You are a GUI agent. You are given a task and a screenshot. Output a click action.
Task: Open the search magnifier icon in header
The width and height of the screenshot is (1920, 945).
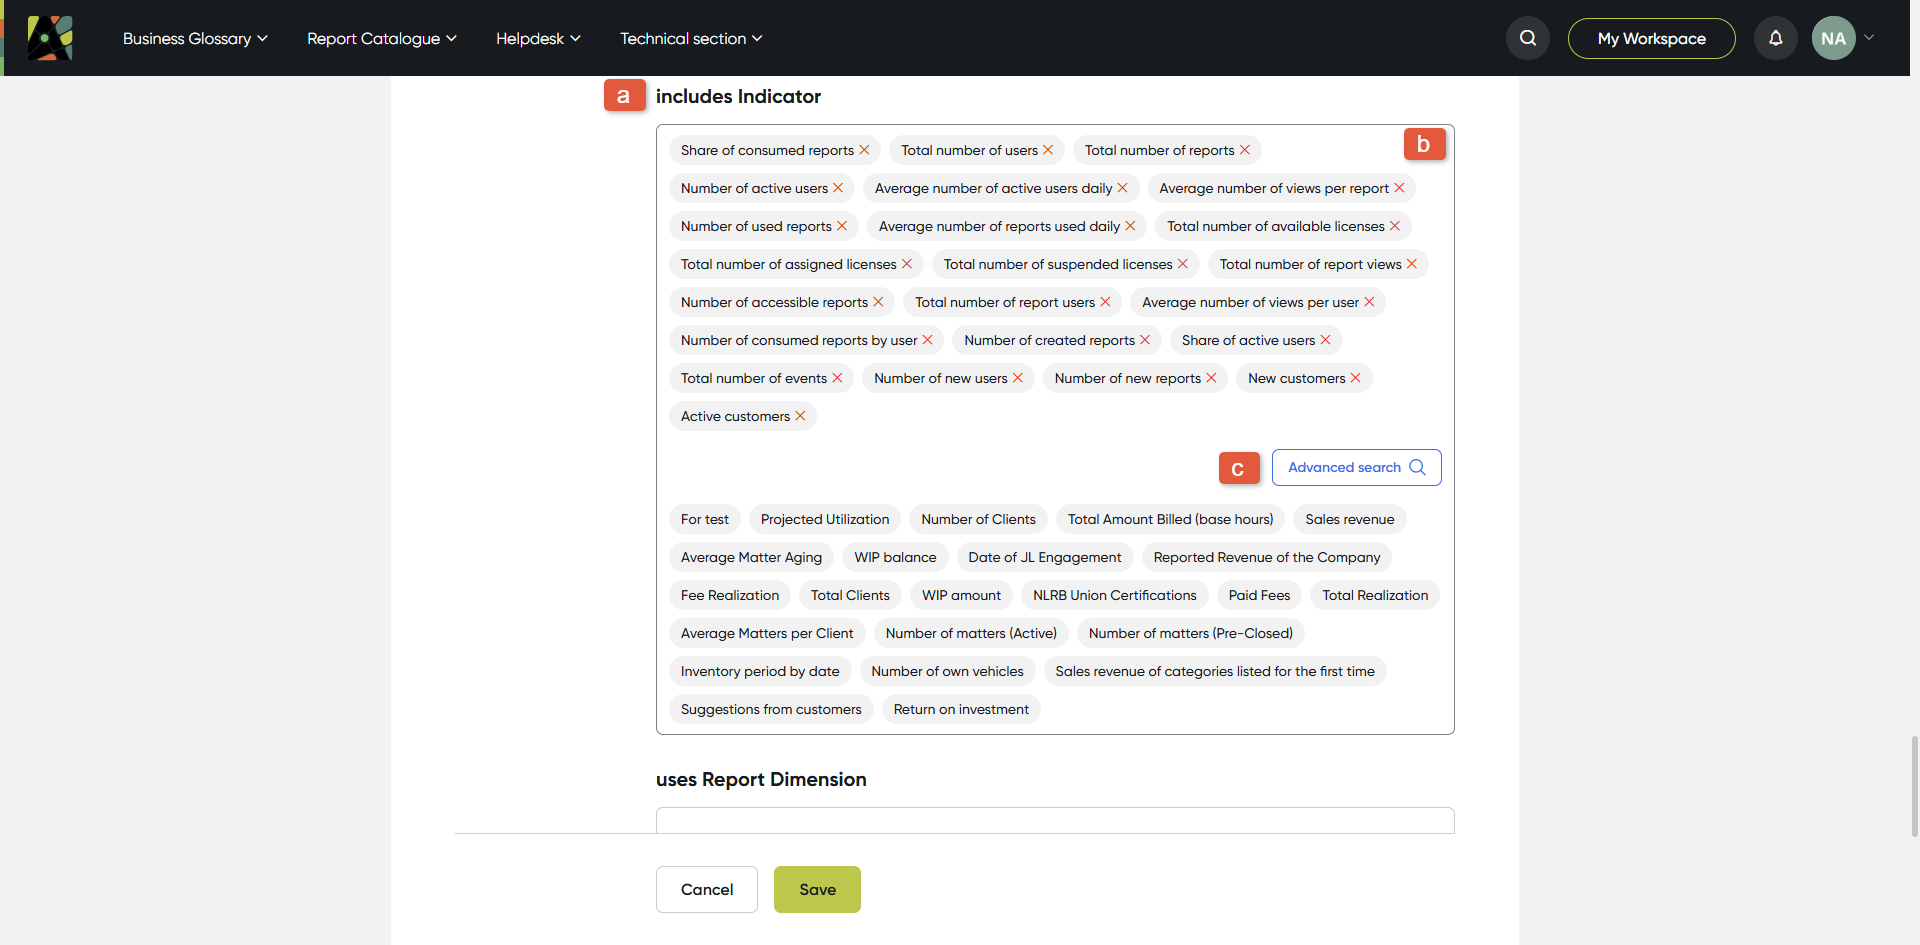click(1528, 38)
